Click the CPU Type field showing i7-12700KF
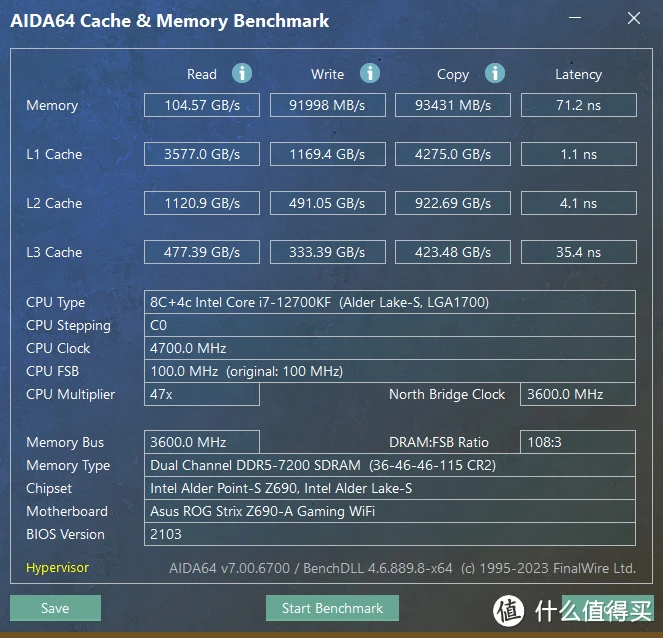 click(x=390, y=302)
